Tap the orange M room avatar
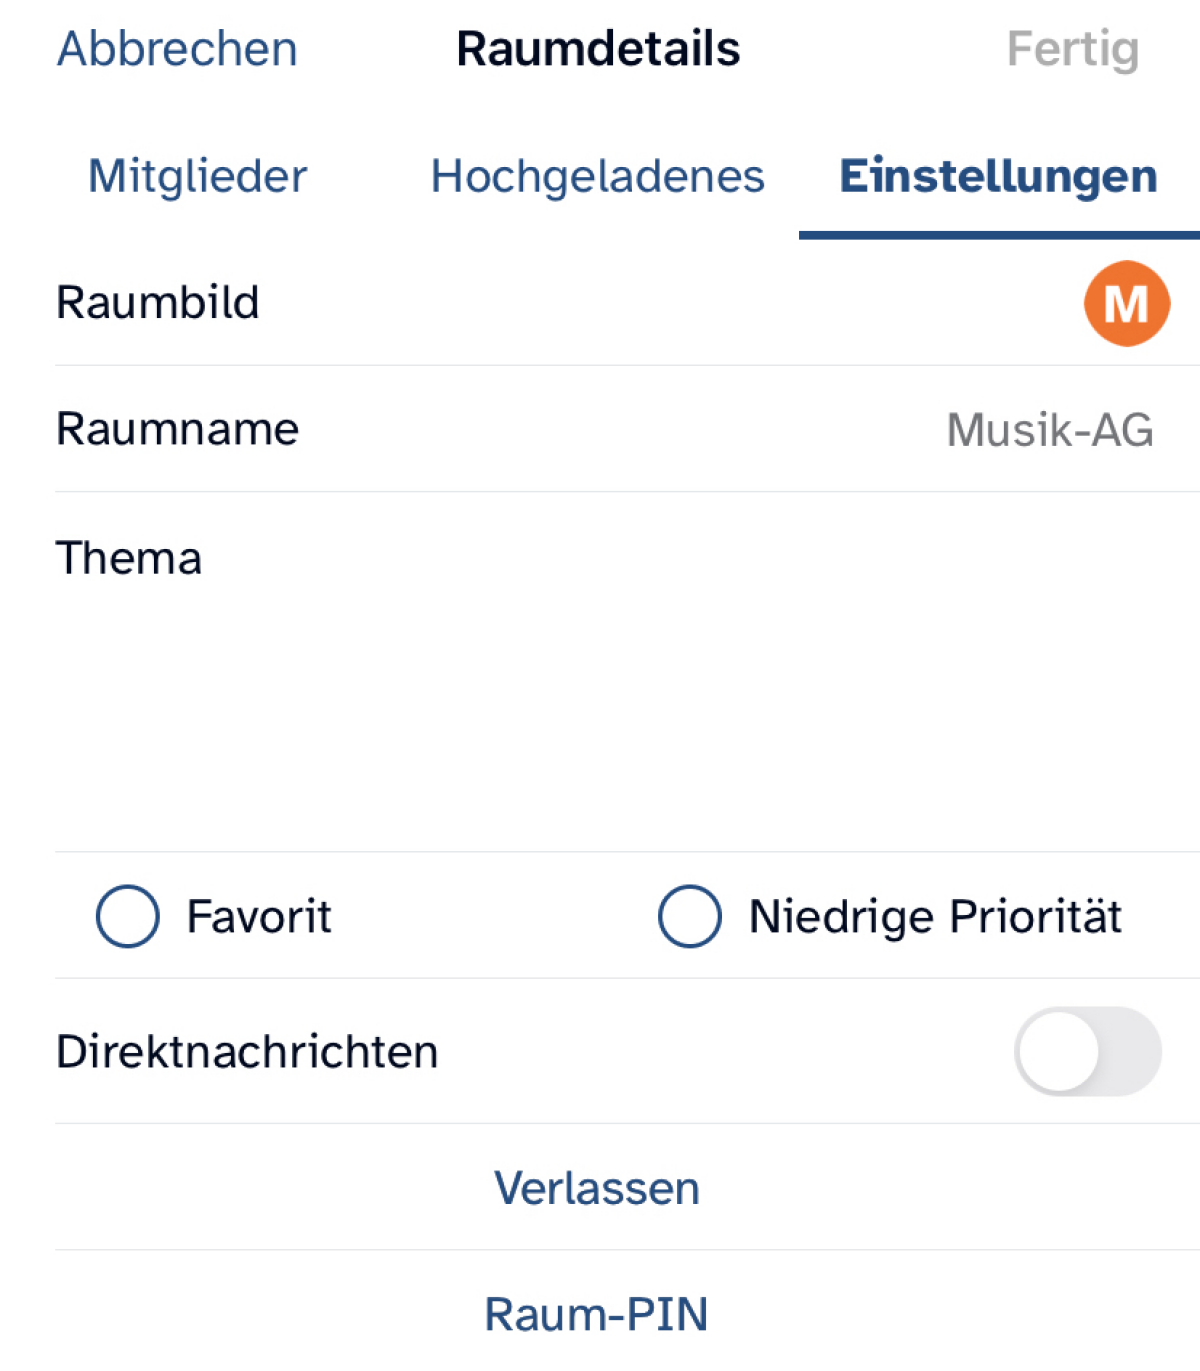1200x1371 pixels. tap(1126, 304)
